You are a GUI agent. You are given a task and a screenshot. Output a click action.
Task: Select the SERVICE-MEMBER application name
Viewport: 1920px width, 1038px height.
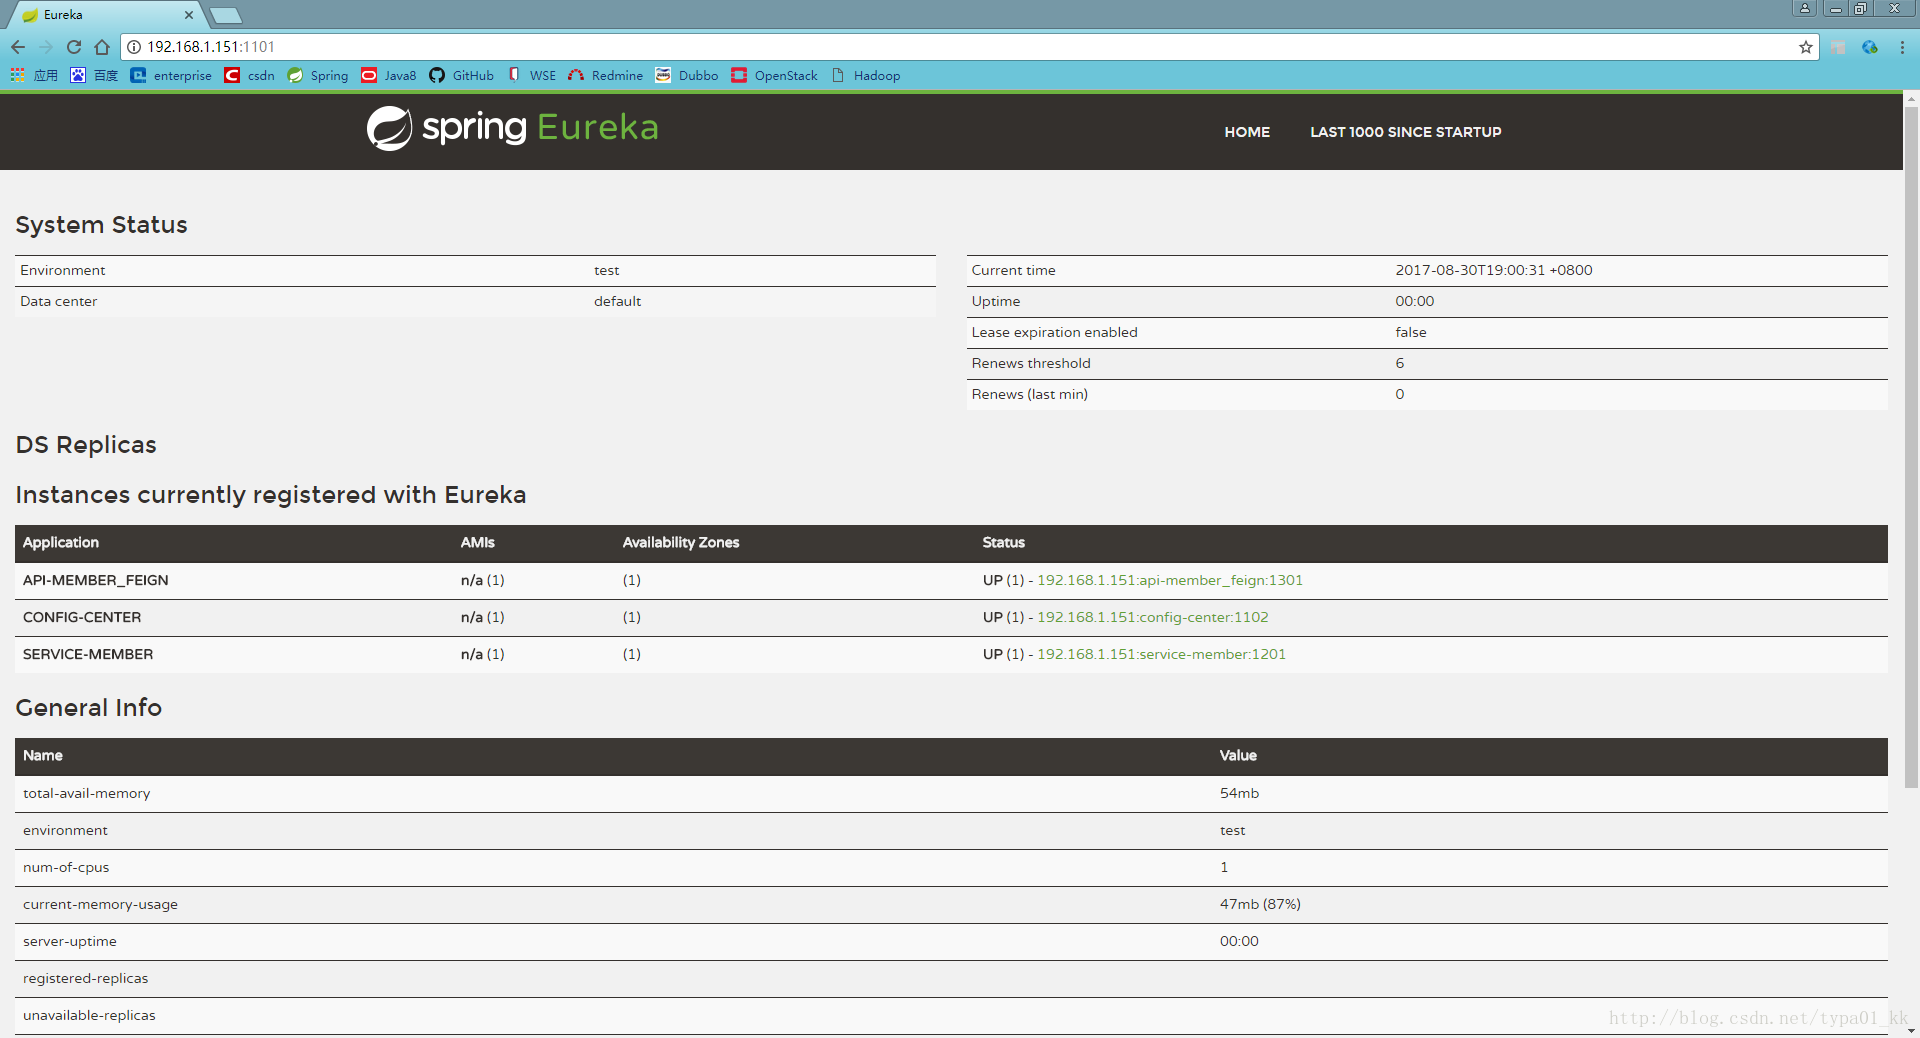[88, 654]
